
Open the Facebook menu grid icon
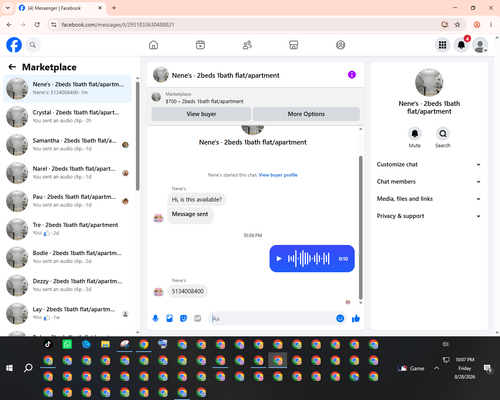[442, 45]
